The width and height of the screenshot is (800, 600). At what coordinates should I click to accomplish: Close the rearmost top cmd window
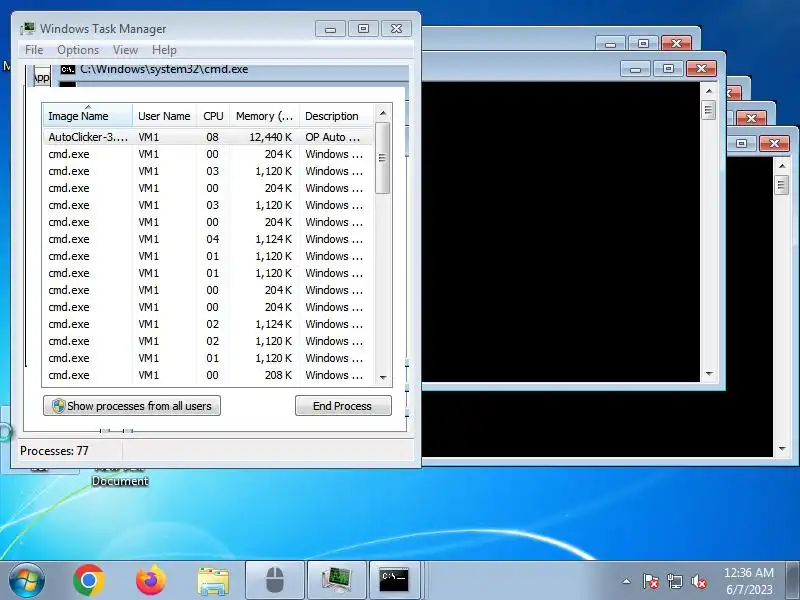pyautogui.click(x=677, y=43)
